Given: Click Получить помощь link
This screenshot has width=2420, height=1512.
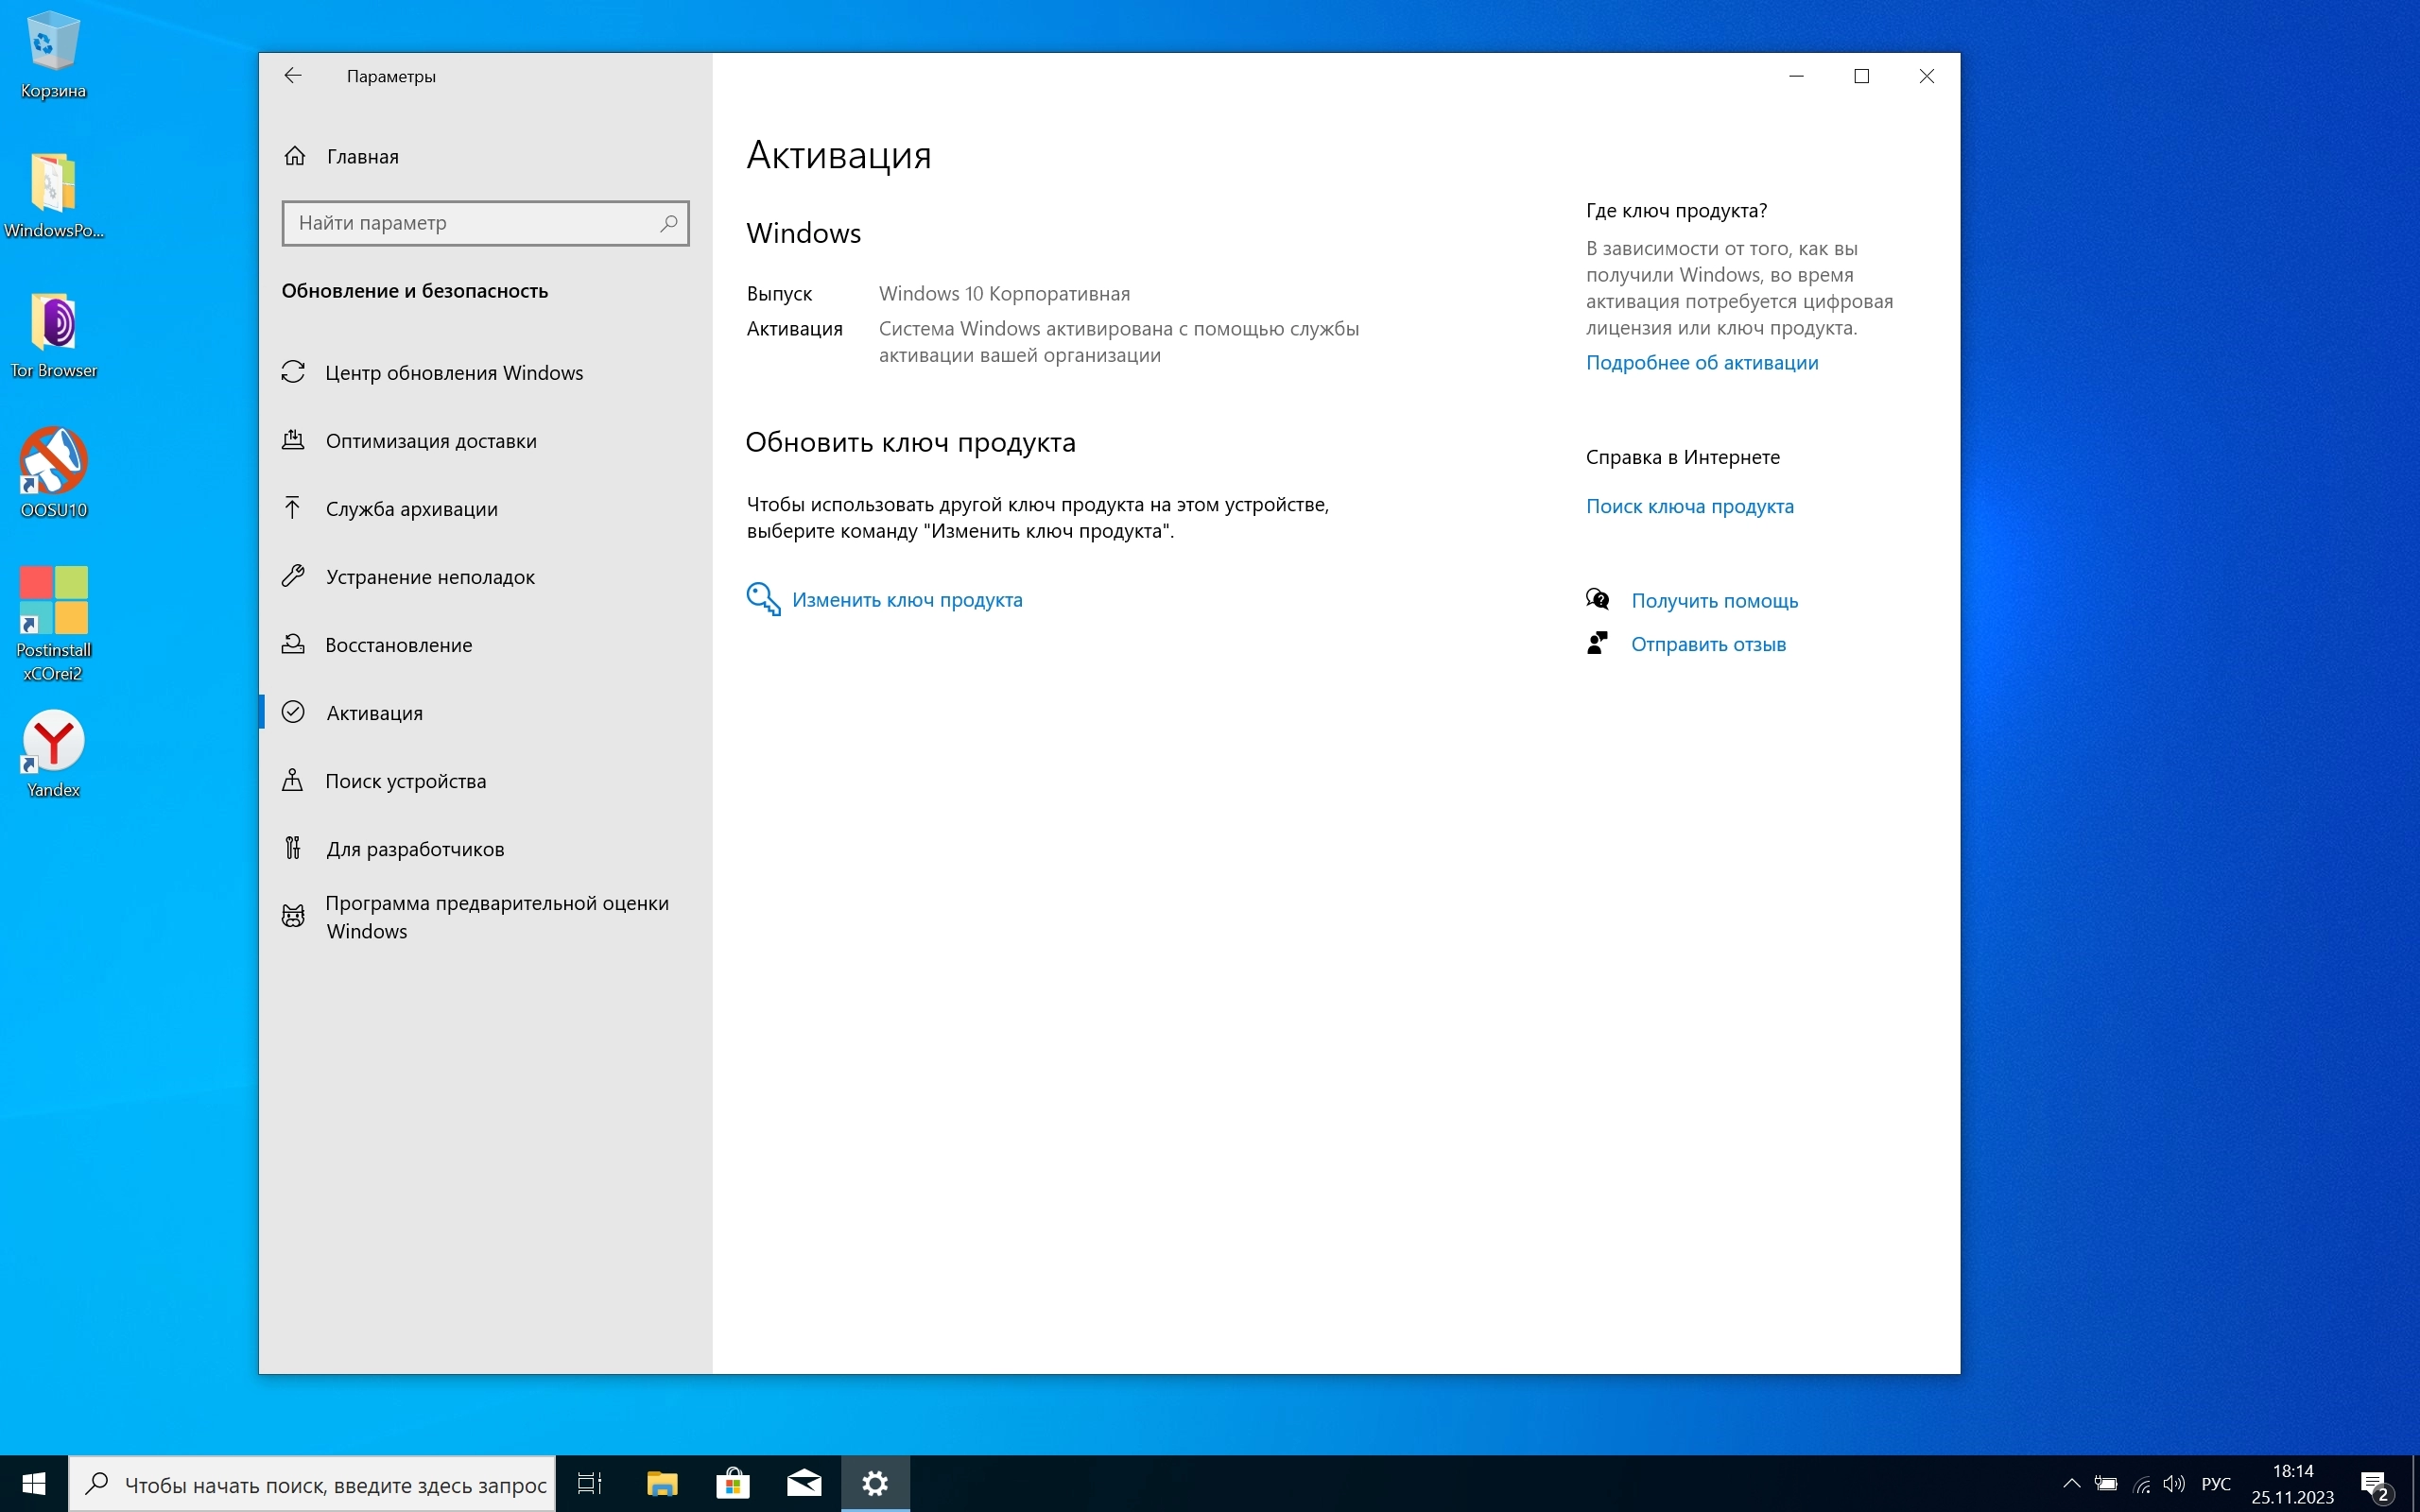Looking at the screenshot, I should click(1714, 601).
